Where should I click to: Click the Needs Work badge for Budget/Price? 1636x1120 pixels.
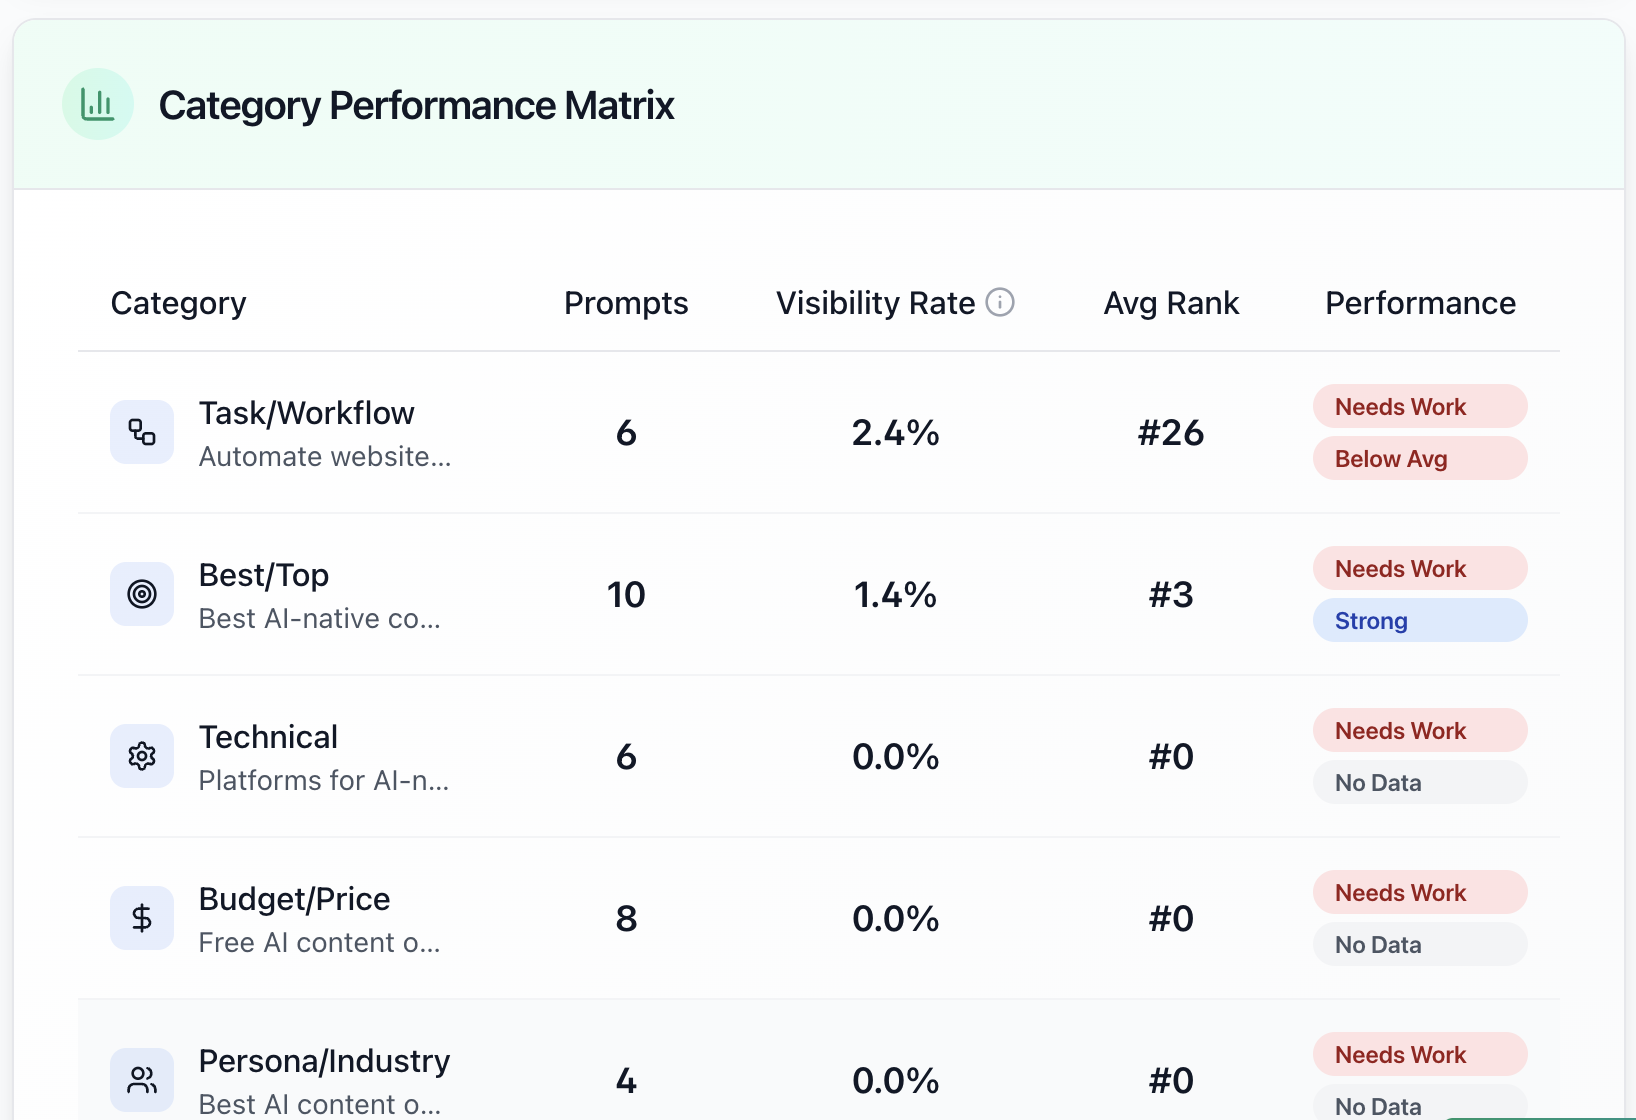(x=1419, y=892)
